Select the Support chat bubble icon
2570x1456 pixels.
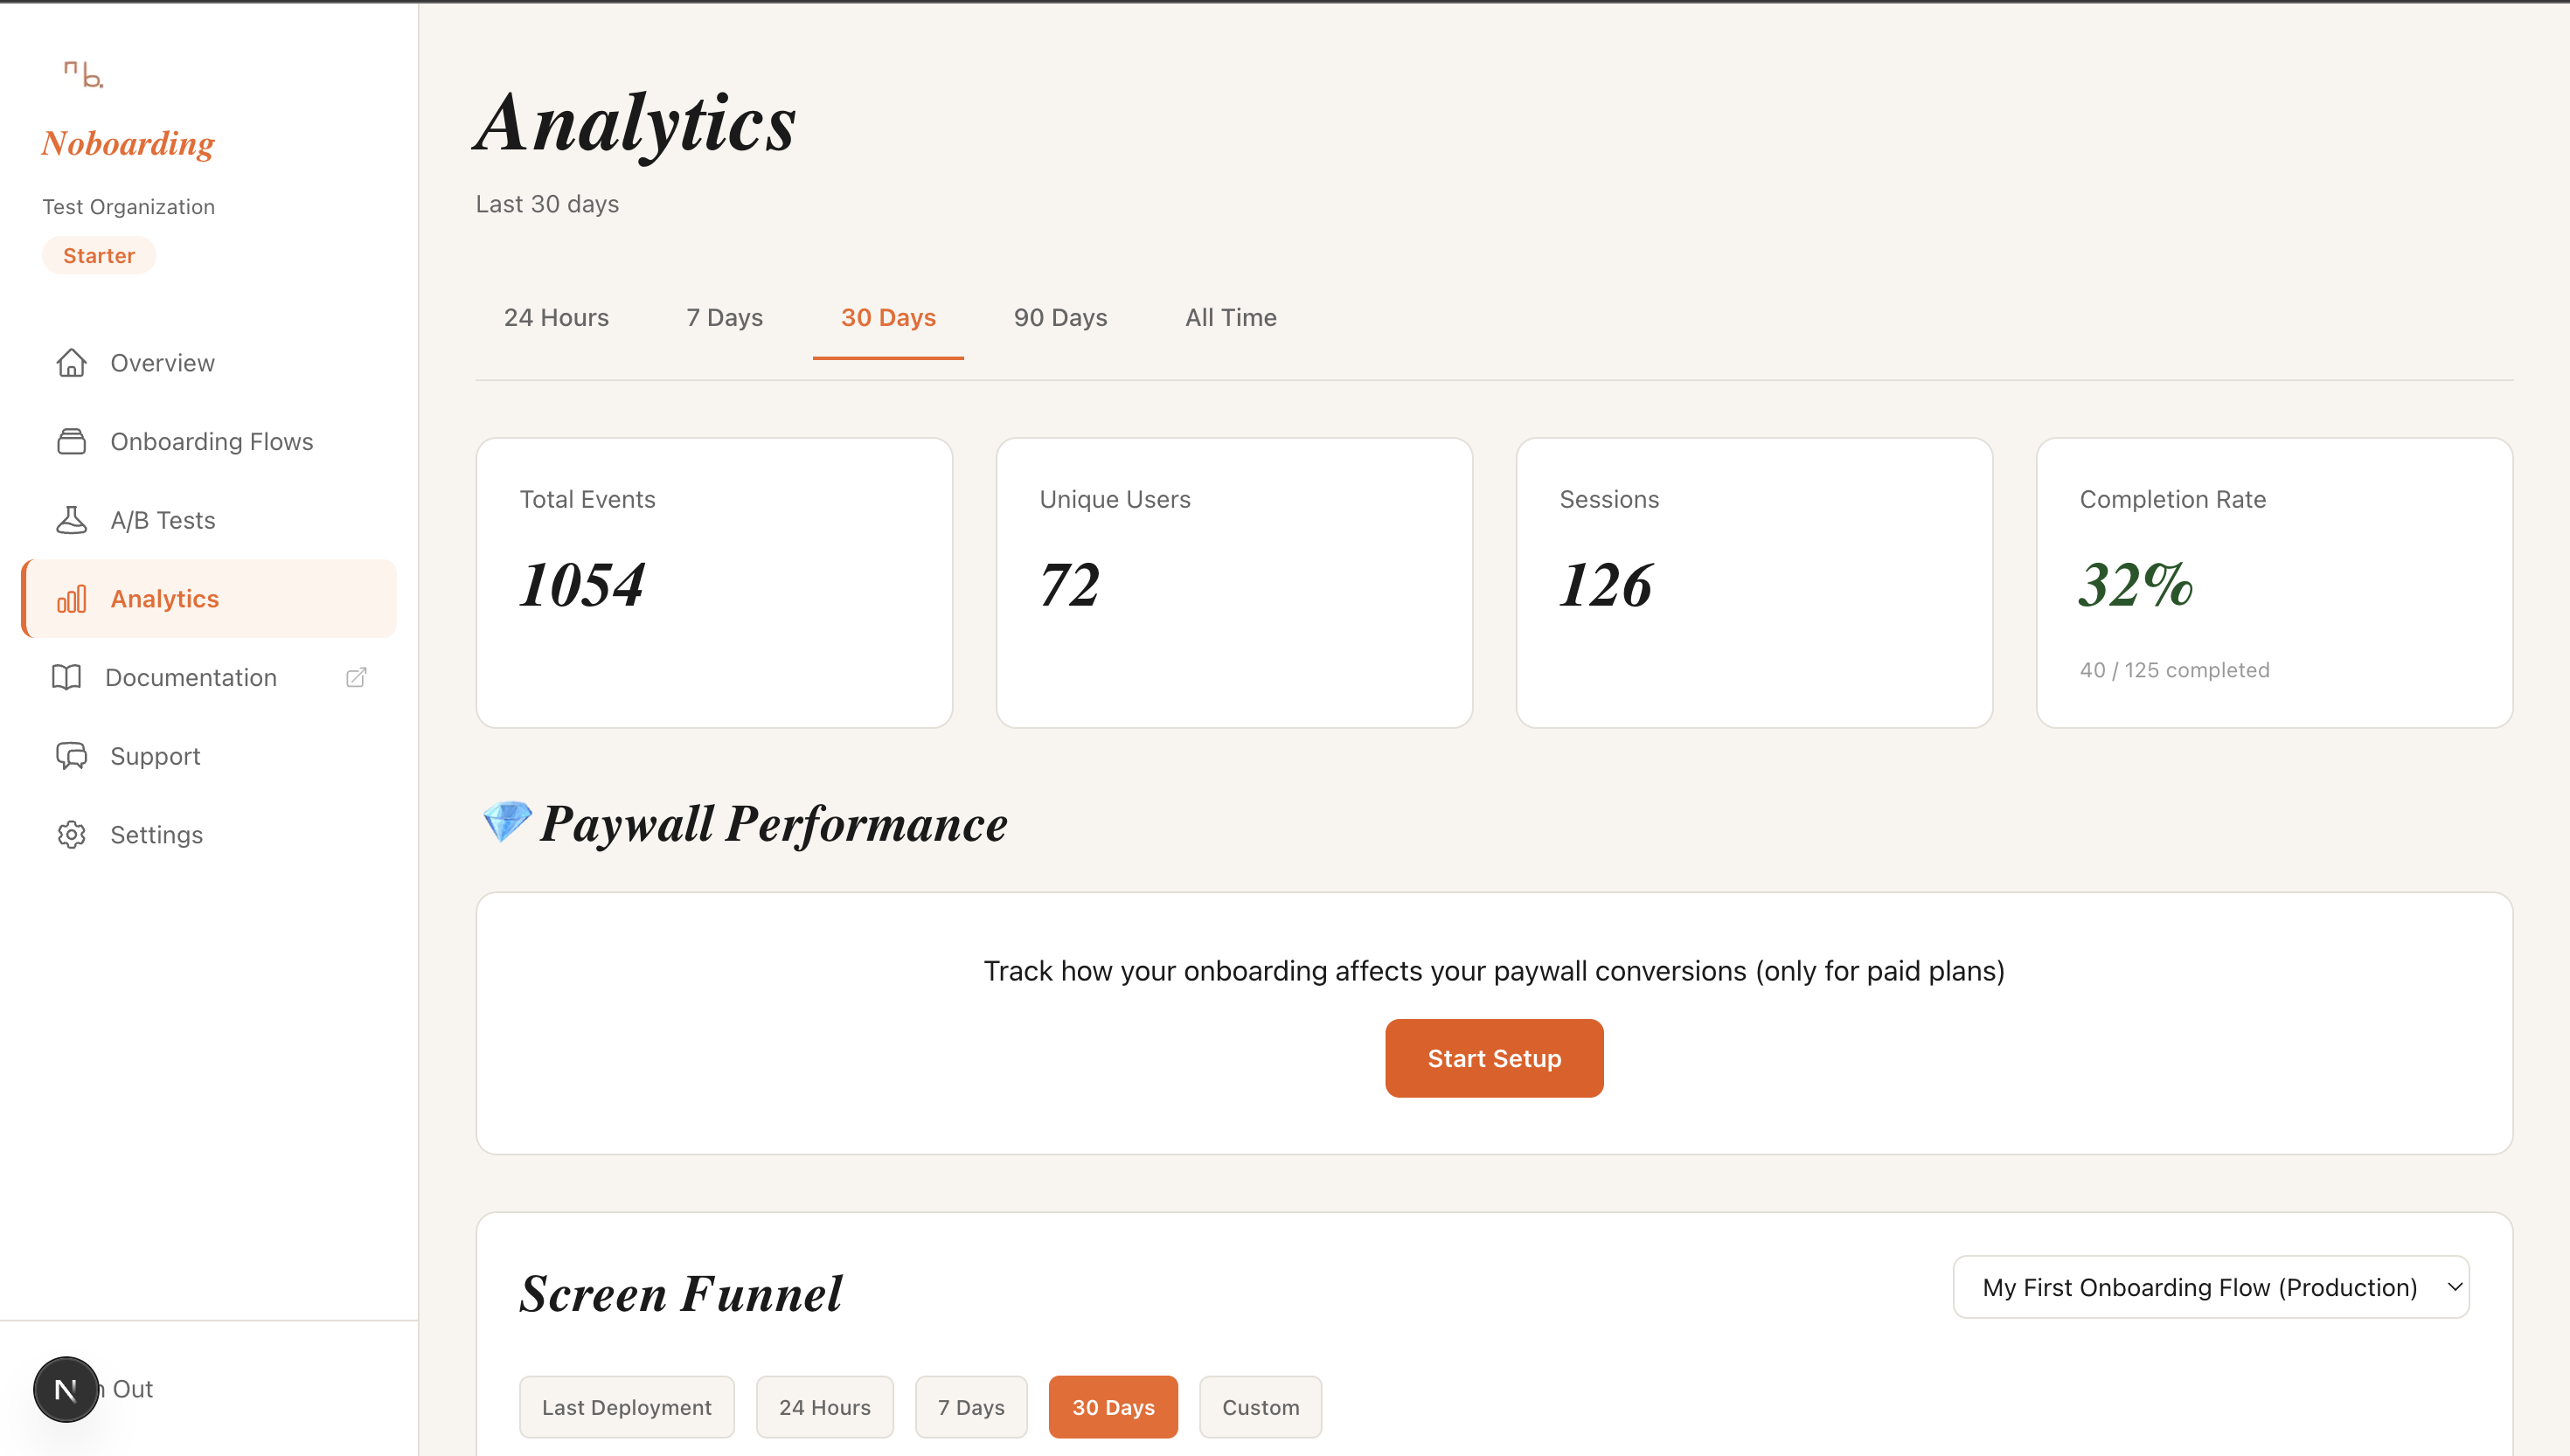71,756
